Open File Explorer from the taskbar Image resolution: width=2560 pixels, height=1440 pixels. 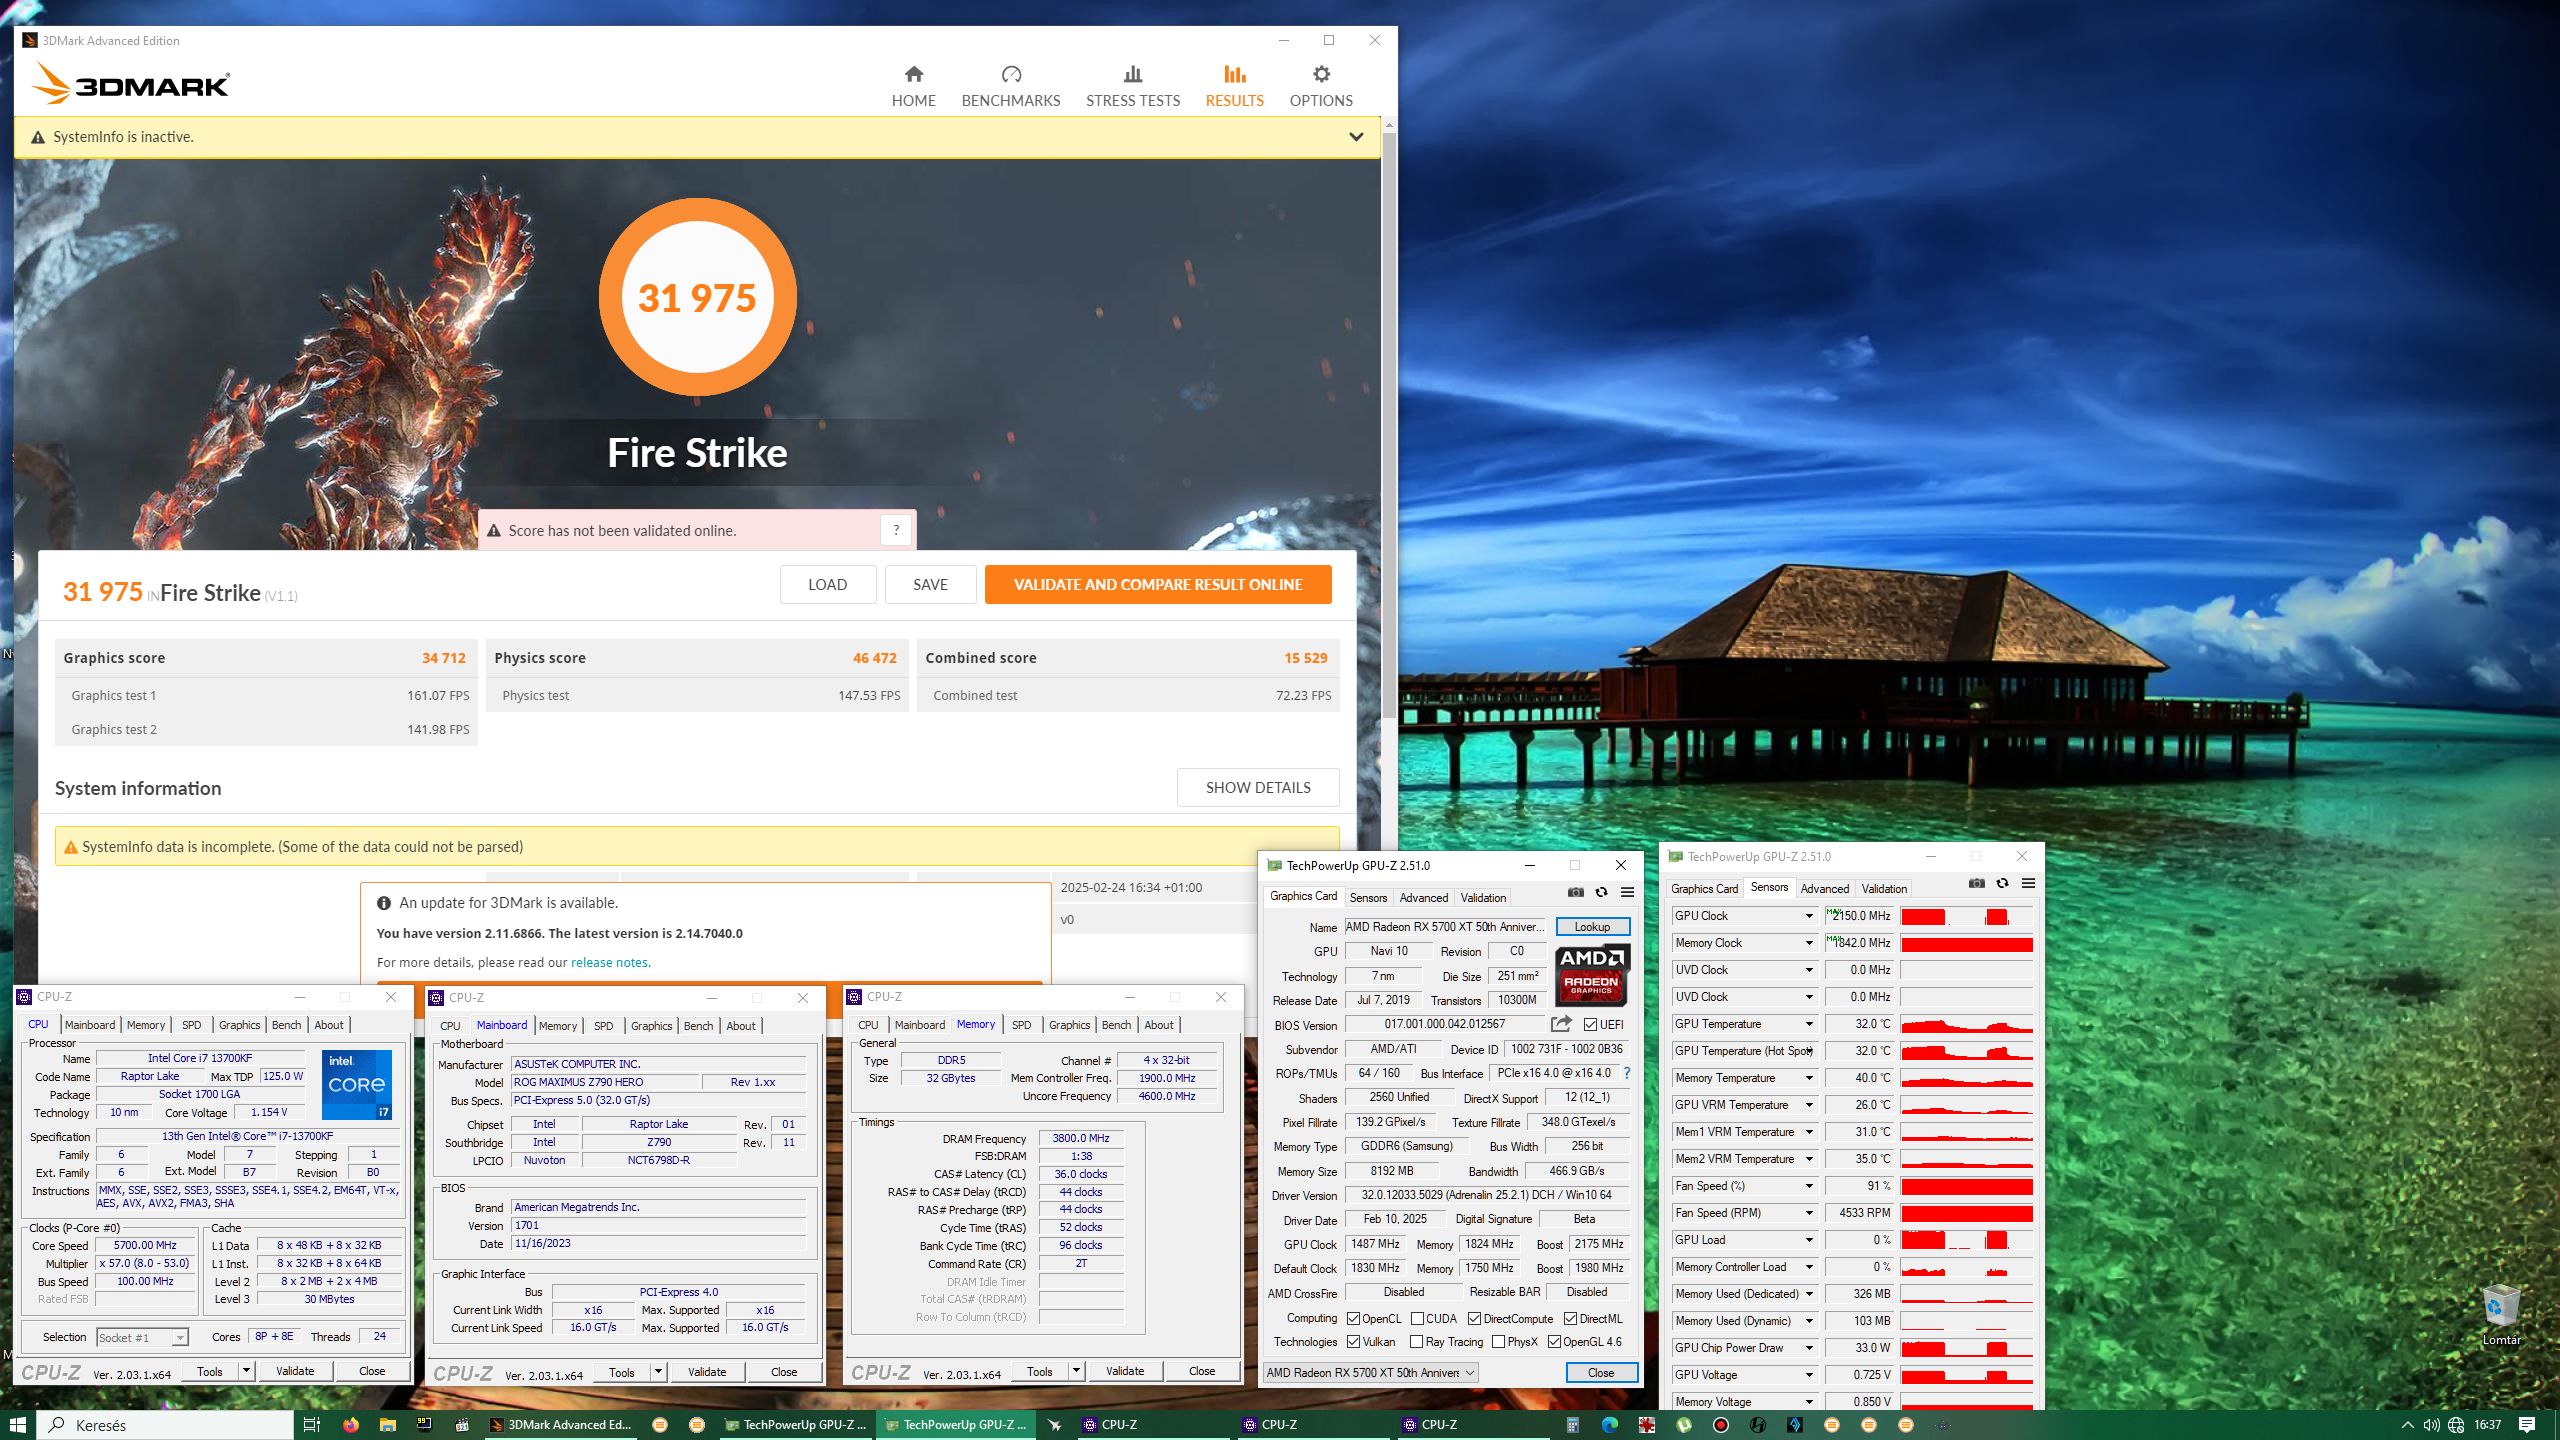pos(387,1425)
